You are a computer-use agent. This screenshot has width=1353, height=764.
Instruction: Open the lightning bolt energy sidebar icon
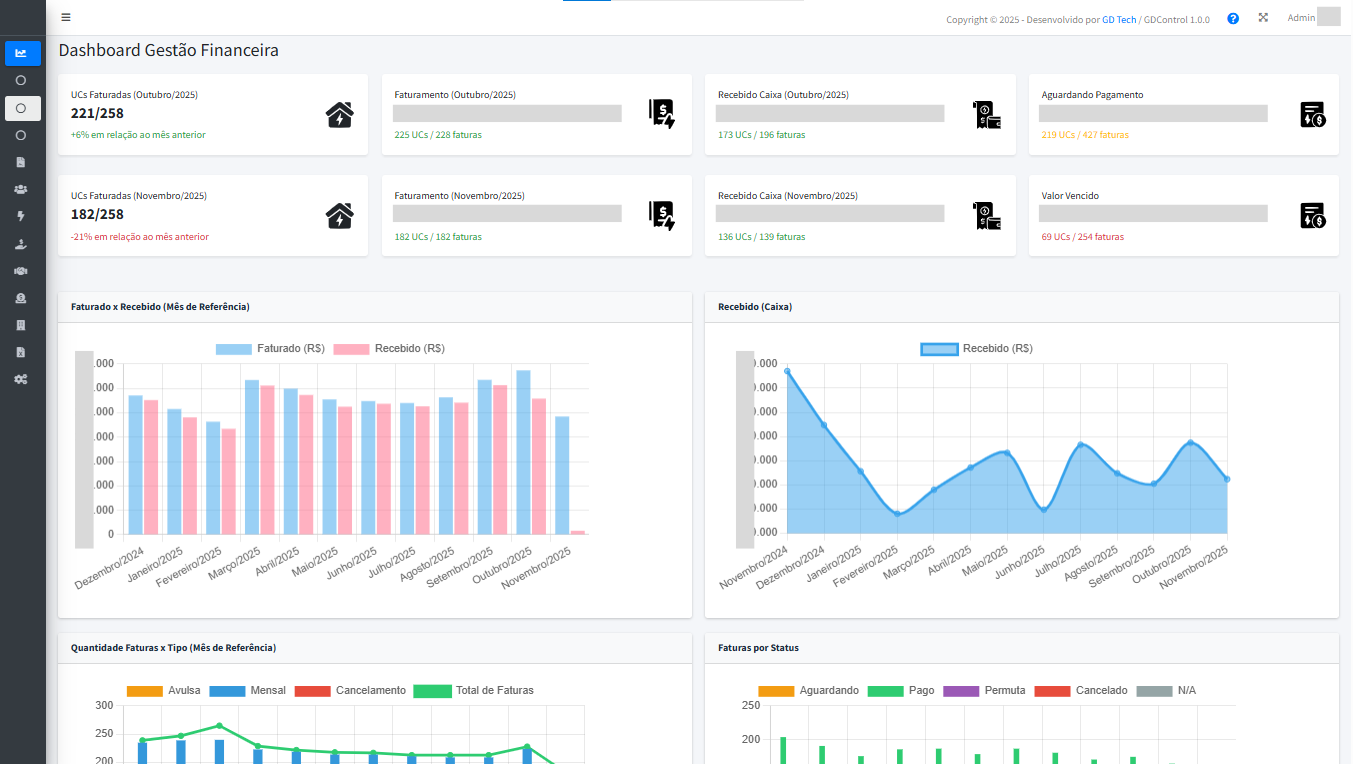pyautogui.click(x=22, y=216)
